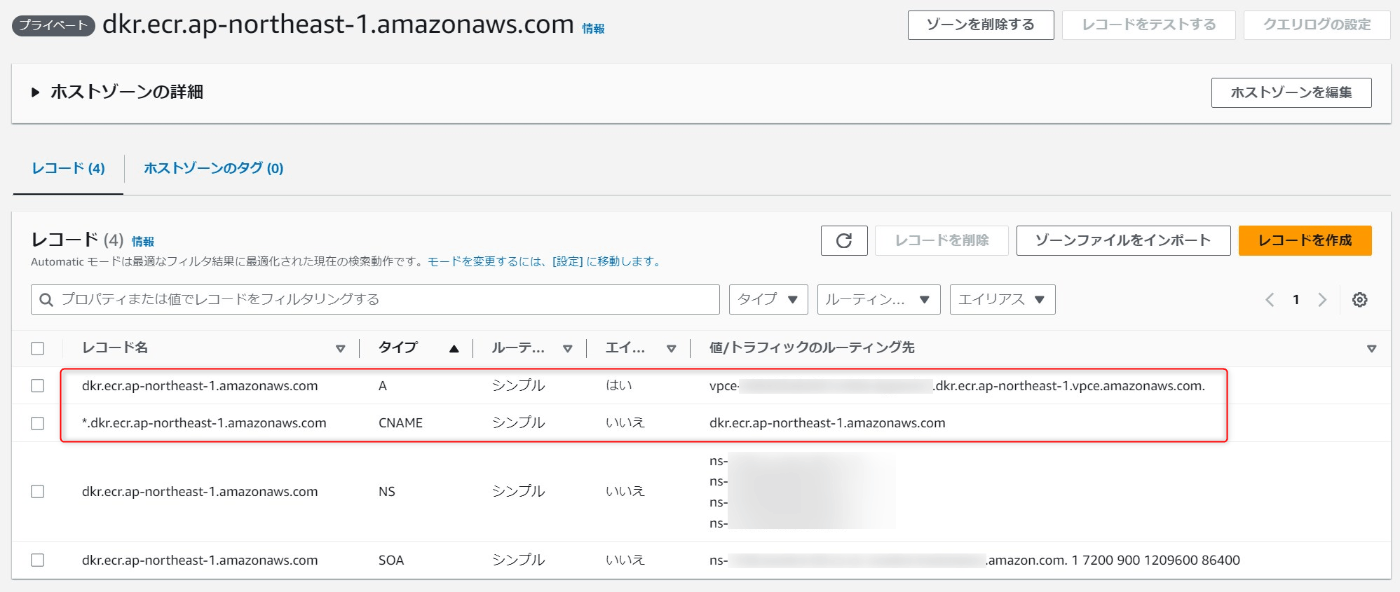Image resolution: width=1400 pixels, height=592 pixels.
Task: Click search magnifier icon in filter box
Action: coord(46,300)
